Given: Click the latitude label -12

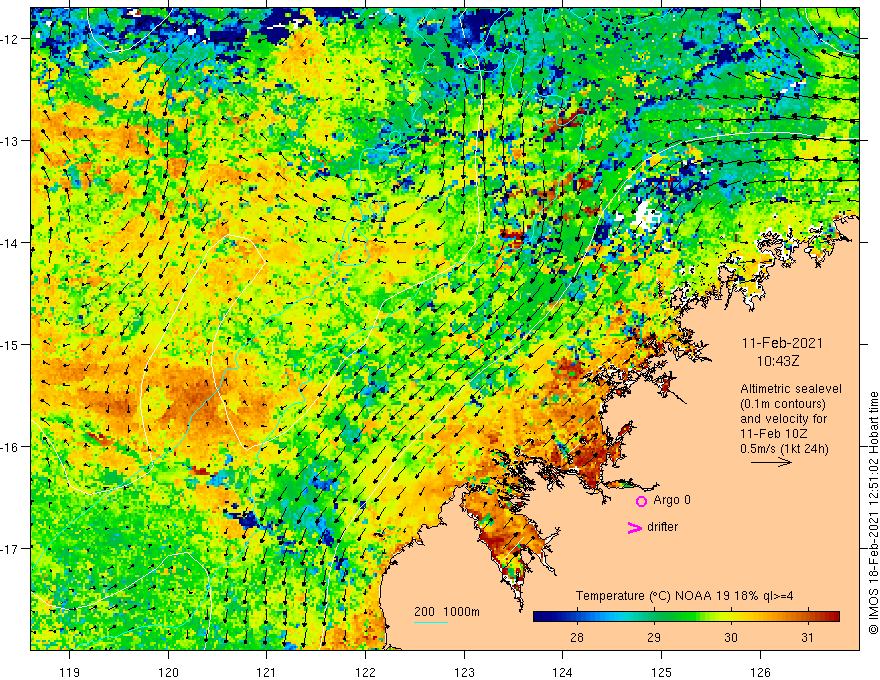Looking at the screenshot, I should [11, 39].
